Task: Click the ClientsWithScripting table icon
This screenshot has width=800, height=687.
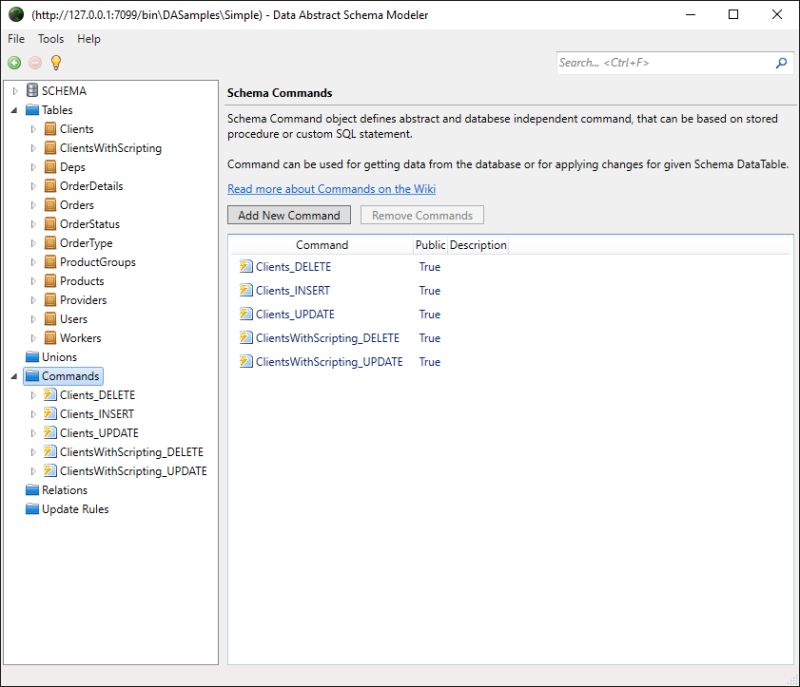Action: (50, 148)
